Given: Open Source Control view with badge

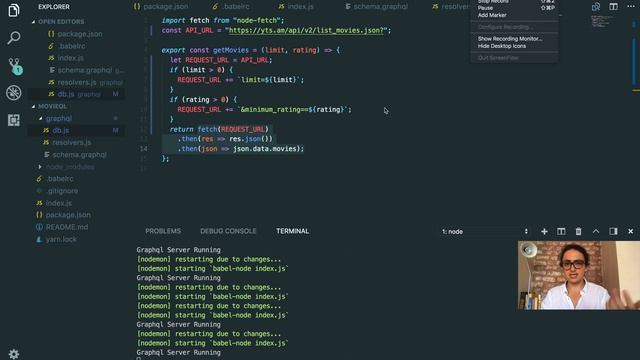Looking at the screenshot, I should 15,66.
